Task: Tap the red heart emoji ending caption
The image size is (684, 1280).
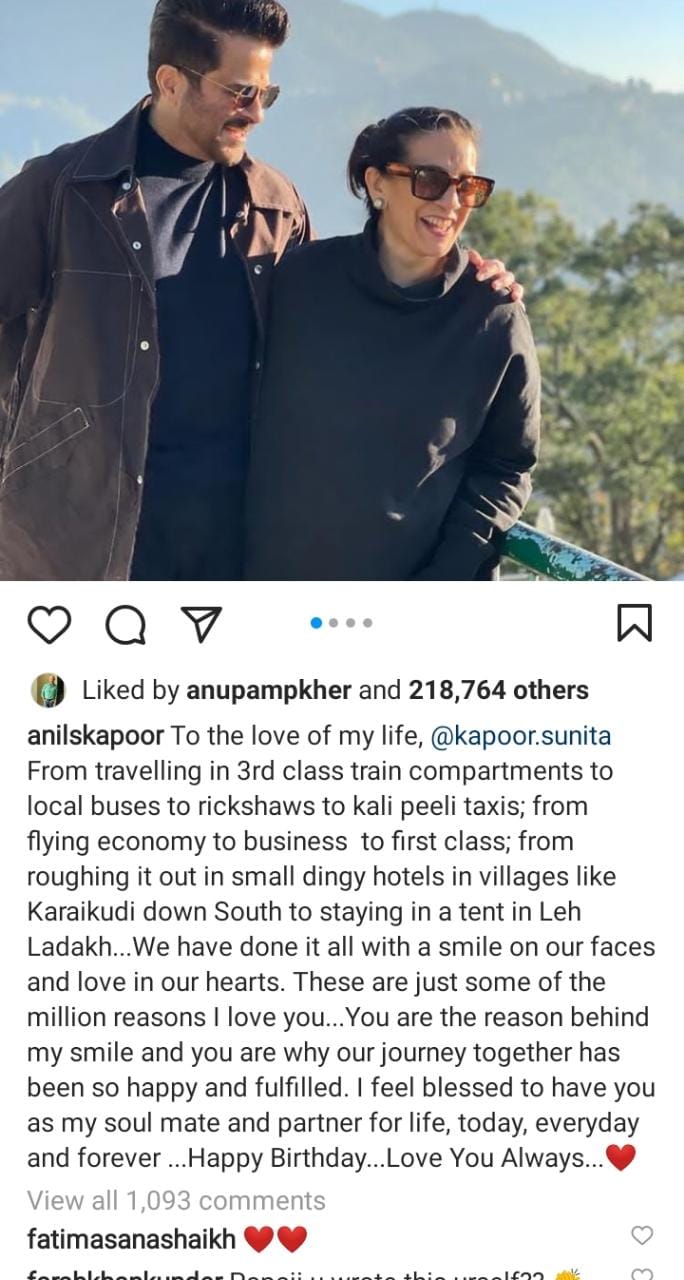Action: (621, 1158)
